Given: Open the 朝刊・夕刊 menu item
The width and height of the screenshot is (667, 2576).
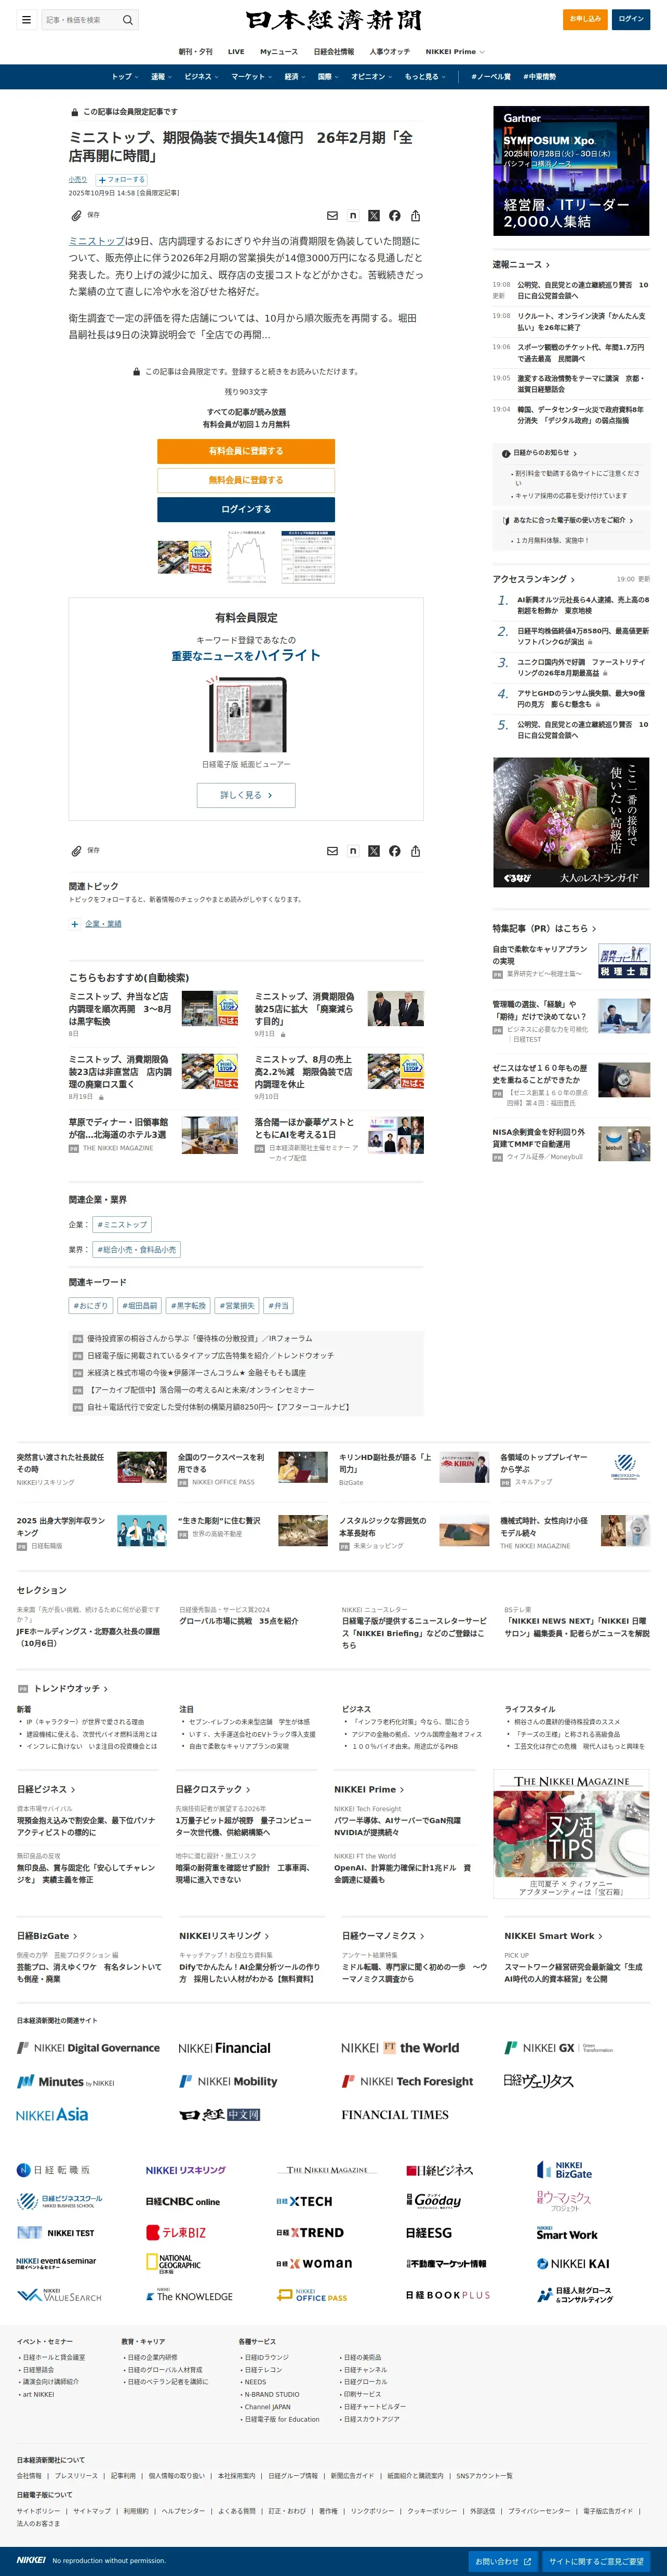Looking at the screenshot, I should pyautogui.click(x=196, y=51).
